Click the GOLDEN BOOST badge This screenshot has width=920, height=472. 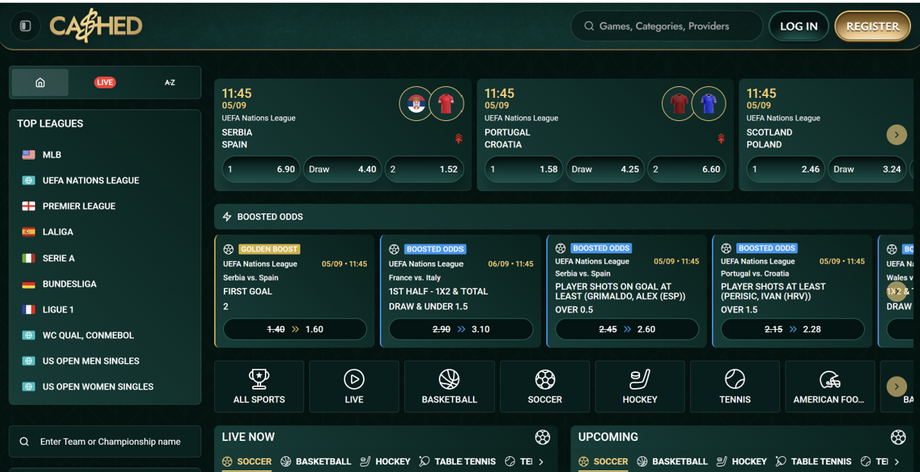[269, 249]
